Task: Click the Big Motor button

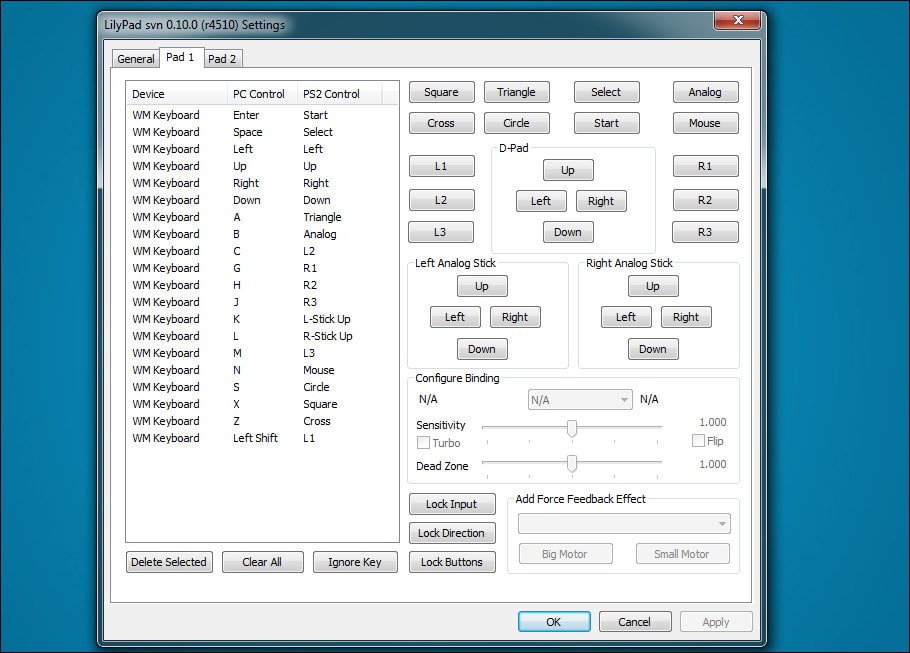Action: [565, 554]
